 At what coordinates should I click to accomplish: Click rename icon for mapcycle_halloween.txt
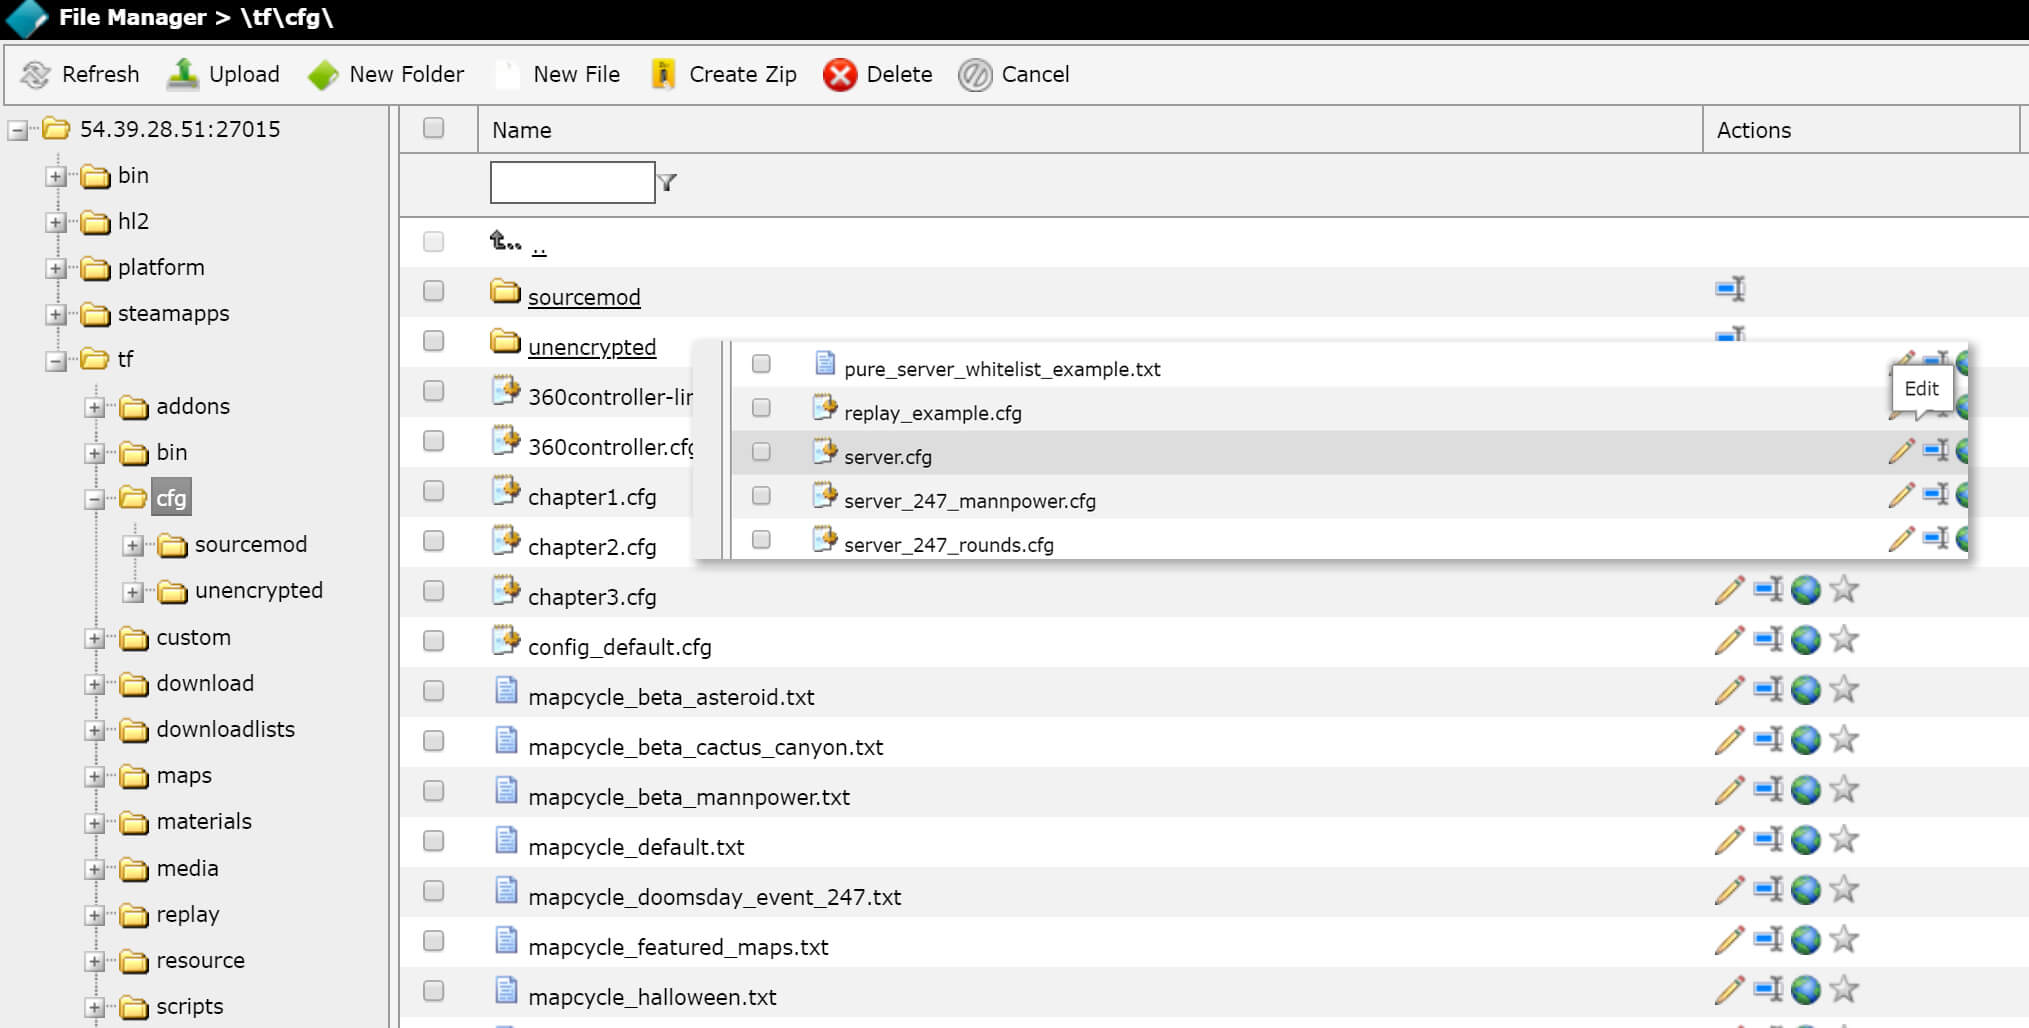[x=1768, y=989]
